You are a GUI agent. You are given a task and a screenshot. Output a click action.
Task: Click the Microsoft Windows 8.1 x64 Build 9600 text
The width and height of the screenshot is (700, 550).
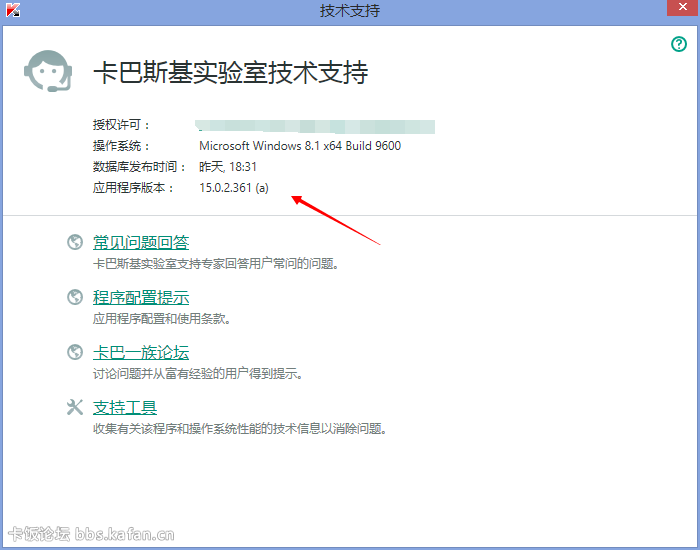coord(300,146)
